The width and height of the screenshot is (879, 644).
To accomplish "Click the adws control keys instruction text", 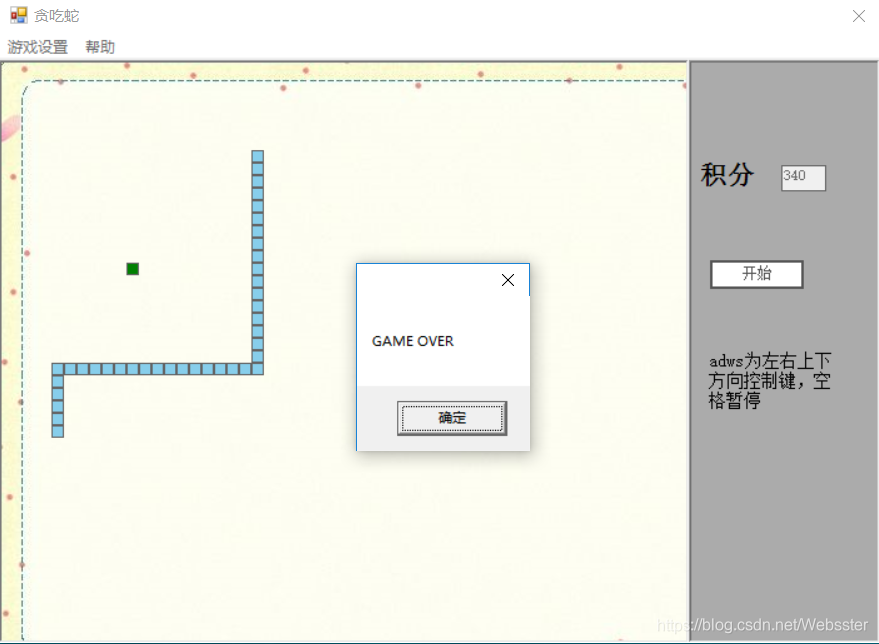I will pyautogui.click(x=766, y=380).
